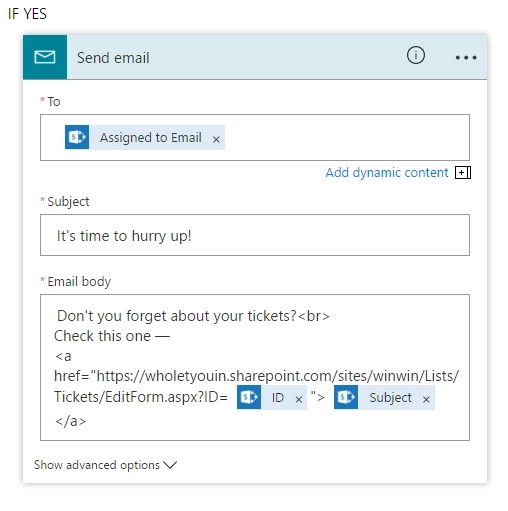Screen dimensions: 508x511
Task: Remove the ID dynamic token
Action: [299, 399]
